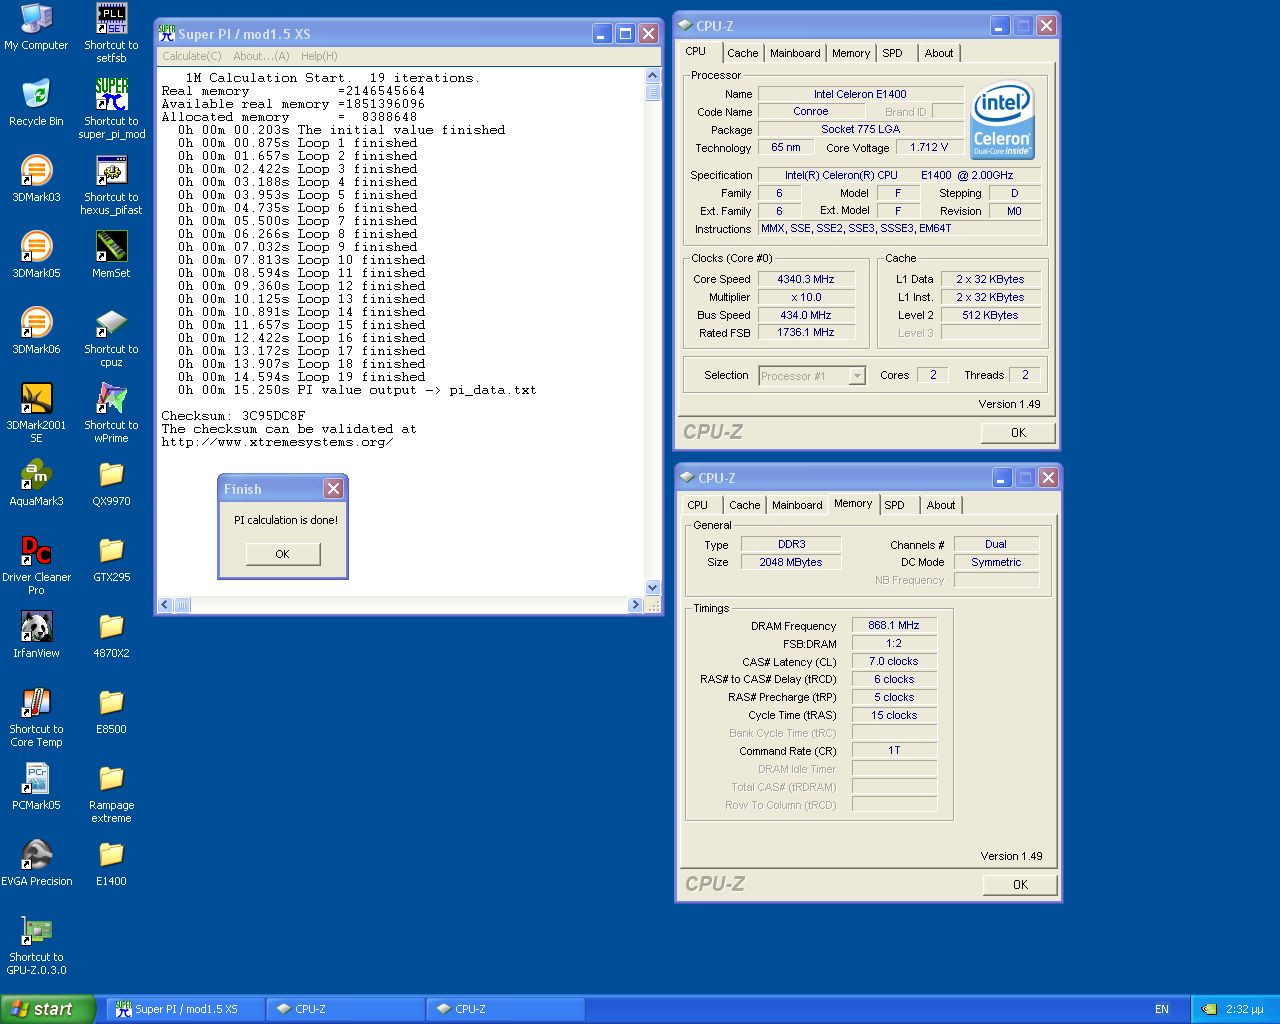Open the 4870X2 folder

point(111,634)
